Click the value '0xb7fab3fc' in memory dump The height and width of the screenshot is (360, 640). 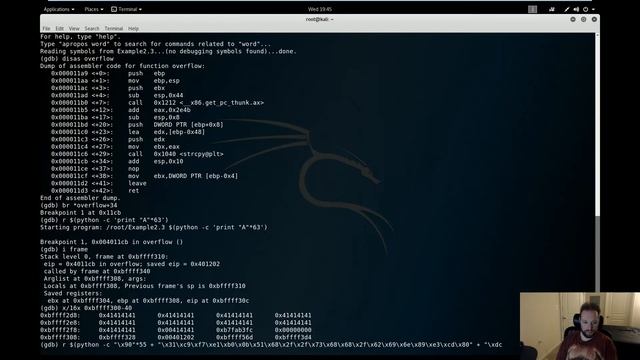coord(234,330)
